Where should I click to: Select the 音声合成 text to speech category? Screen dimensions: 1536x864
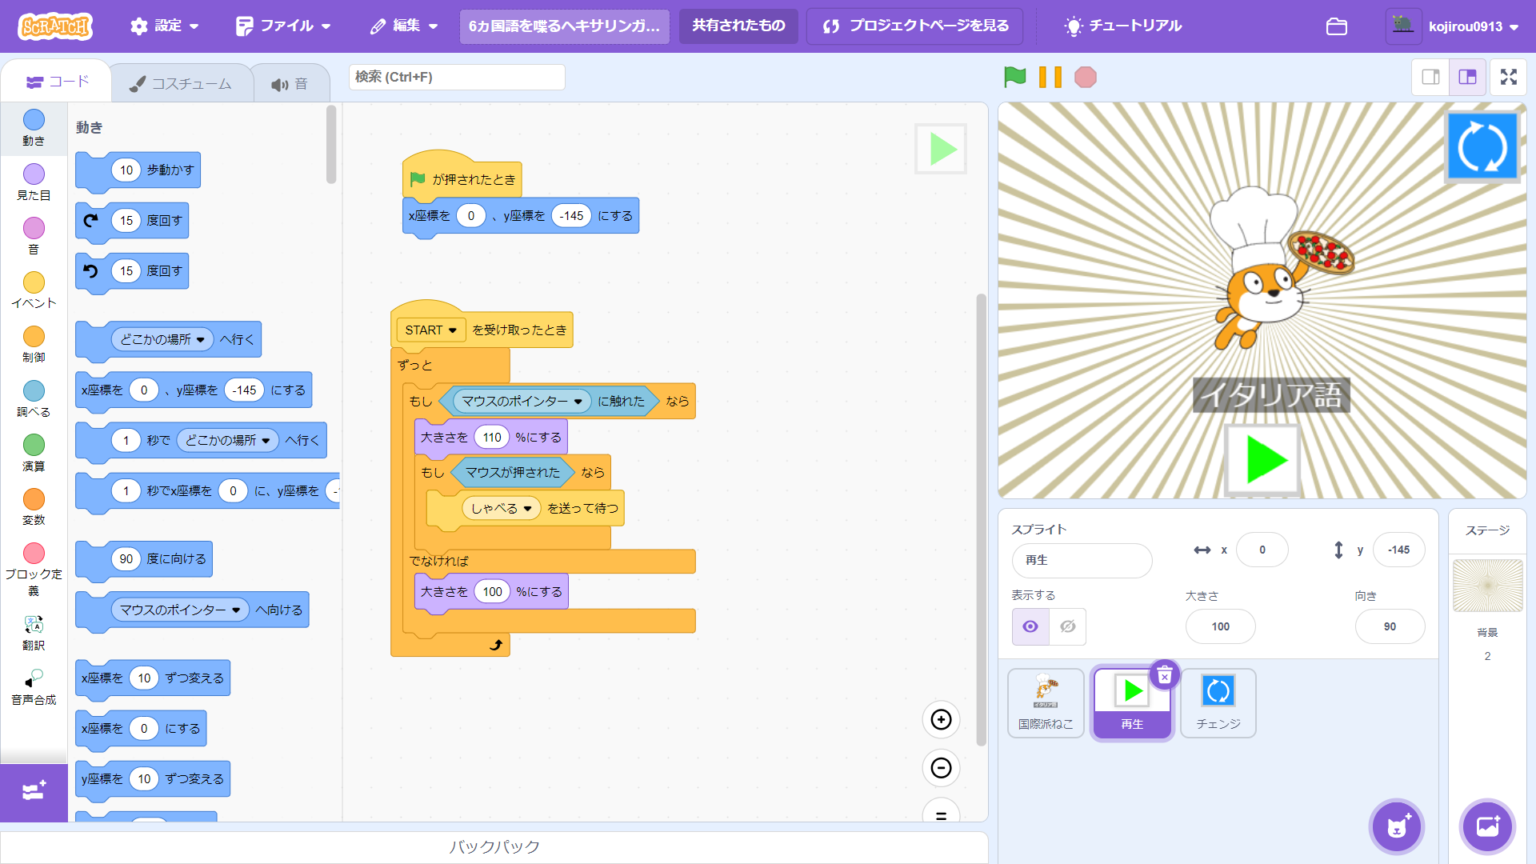pos(34,686)
